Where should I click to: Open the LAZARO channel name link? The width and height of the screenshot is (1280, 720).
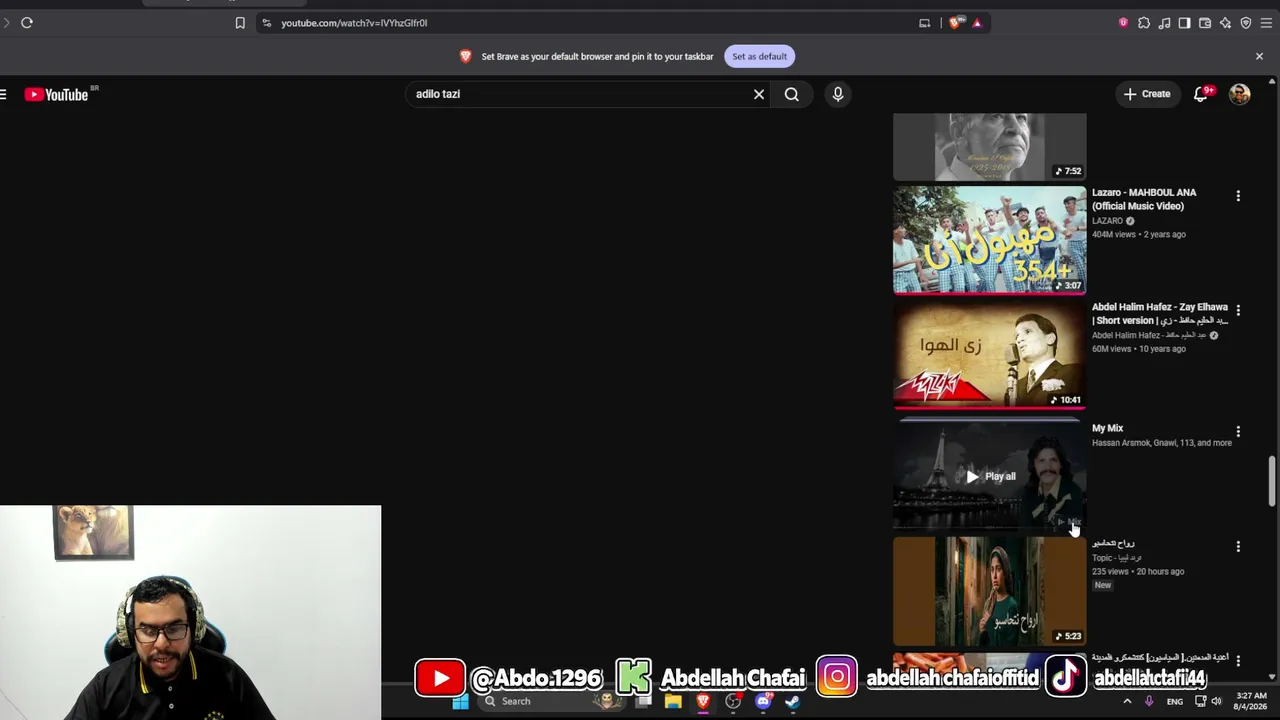pos(1107,221)
